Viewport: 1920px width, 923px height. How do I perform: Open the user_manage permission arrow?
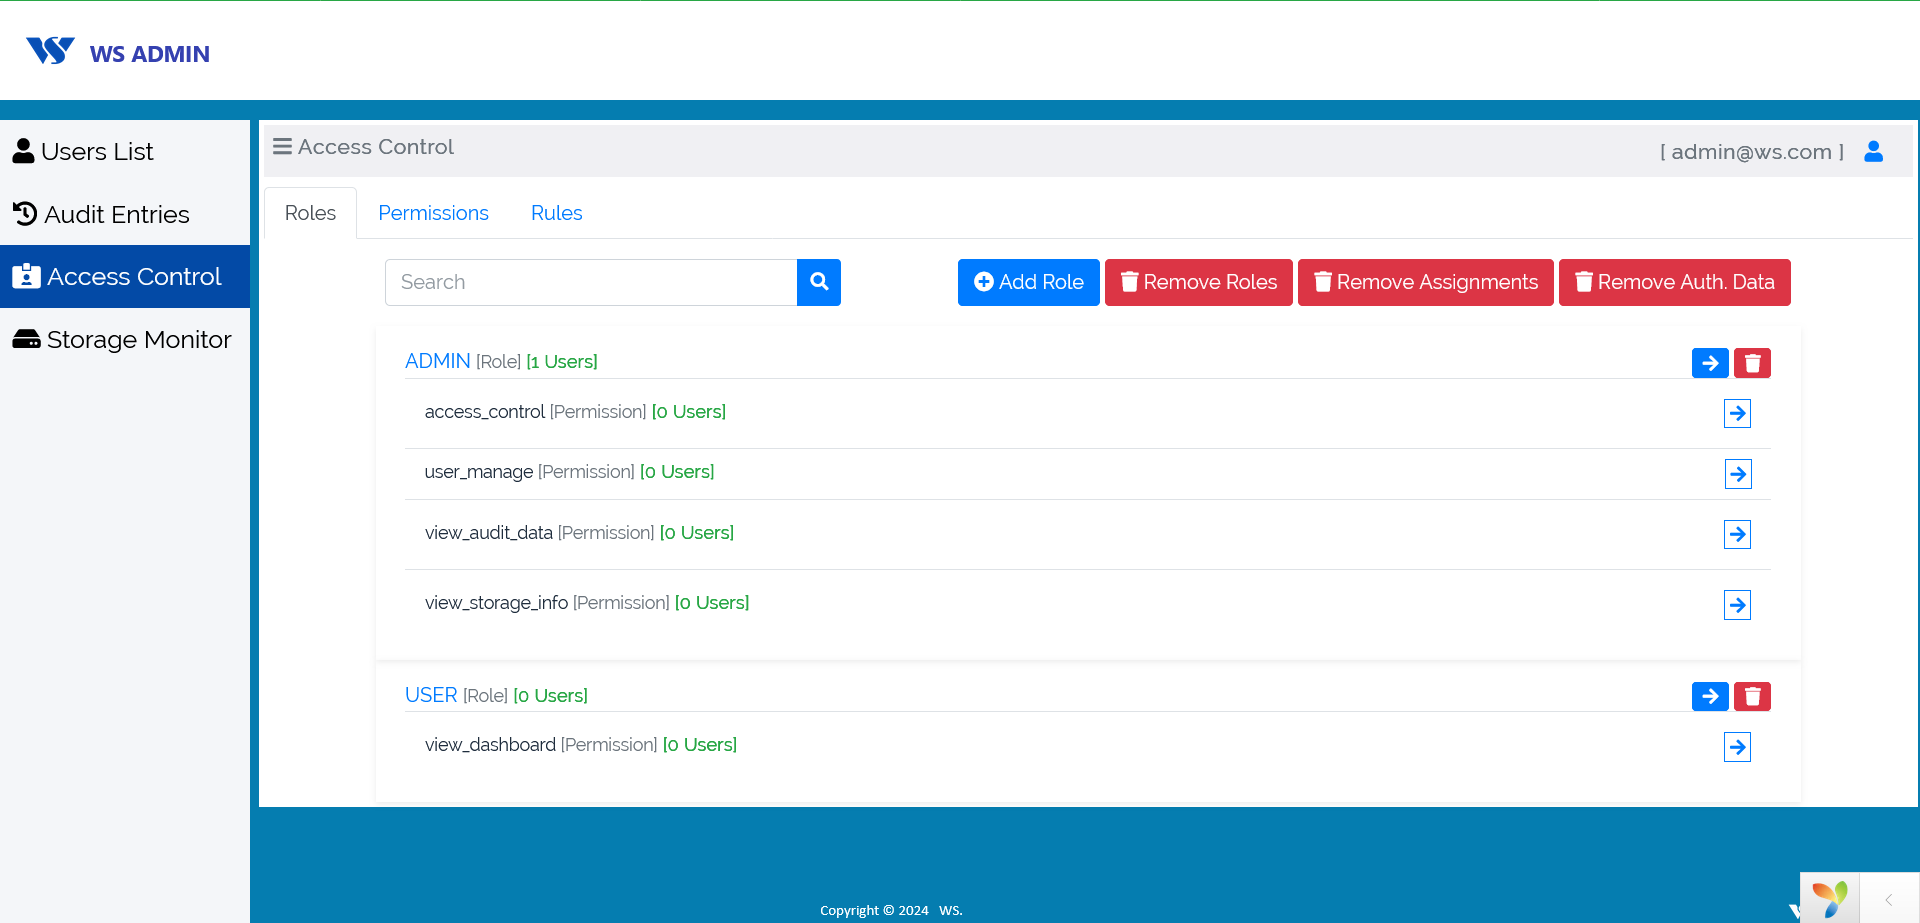[x=1737, y=474]
